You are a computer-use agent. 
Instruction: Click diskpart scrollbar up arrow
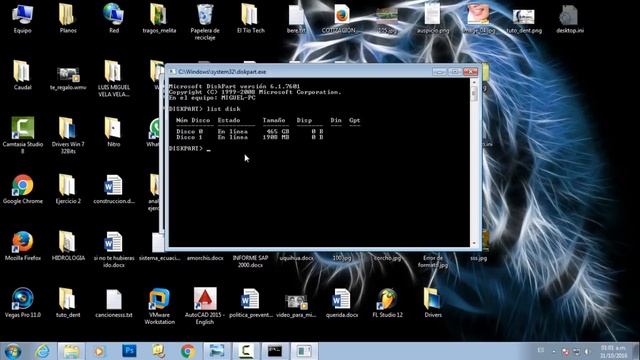pos(474,82)
